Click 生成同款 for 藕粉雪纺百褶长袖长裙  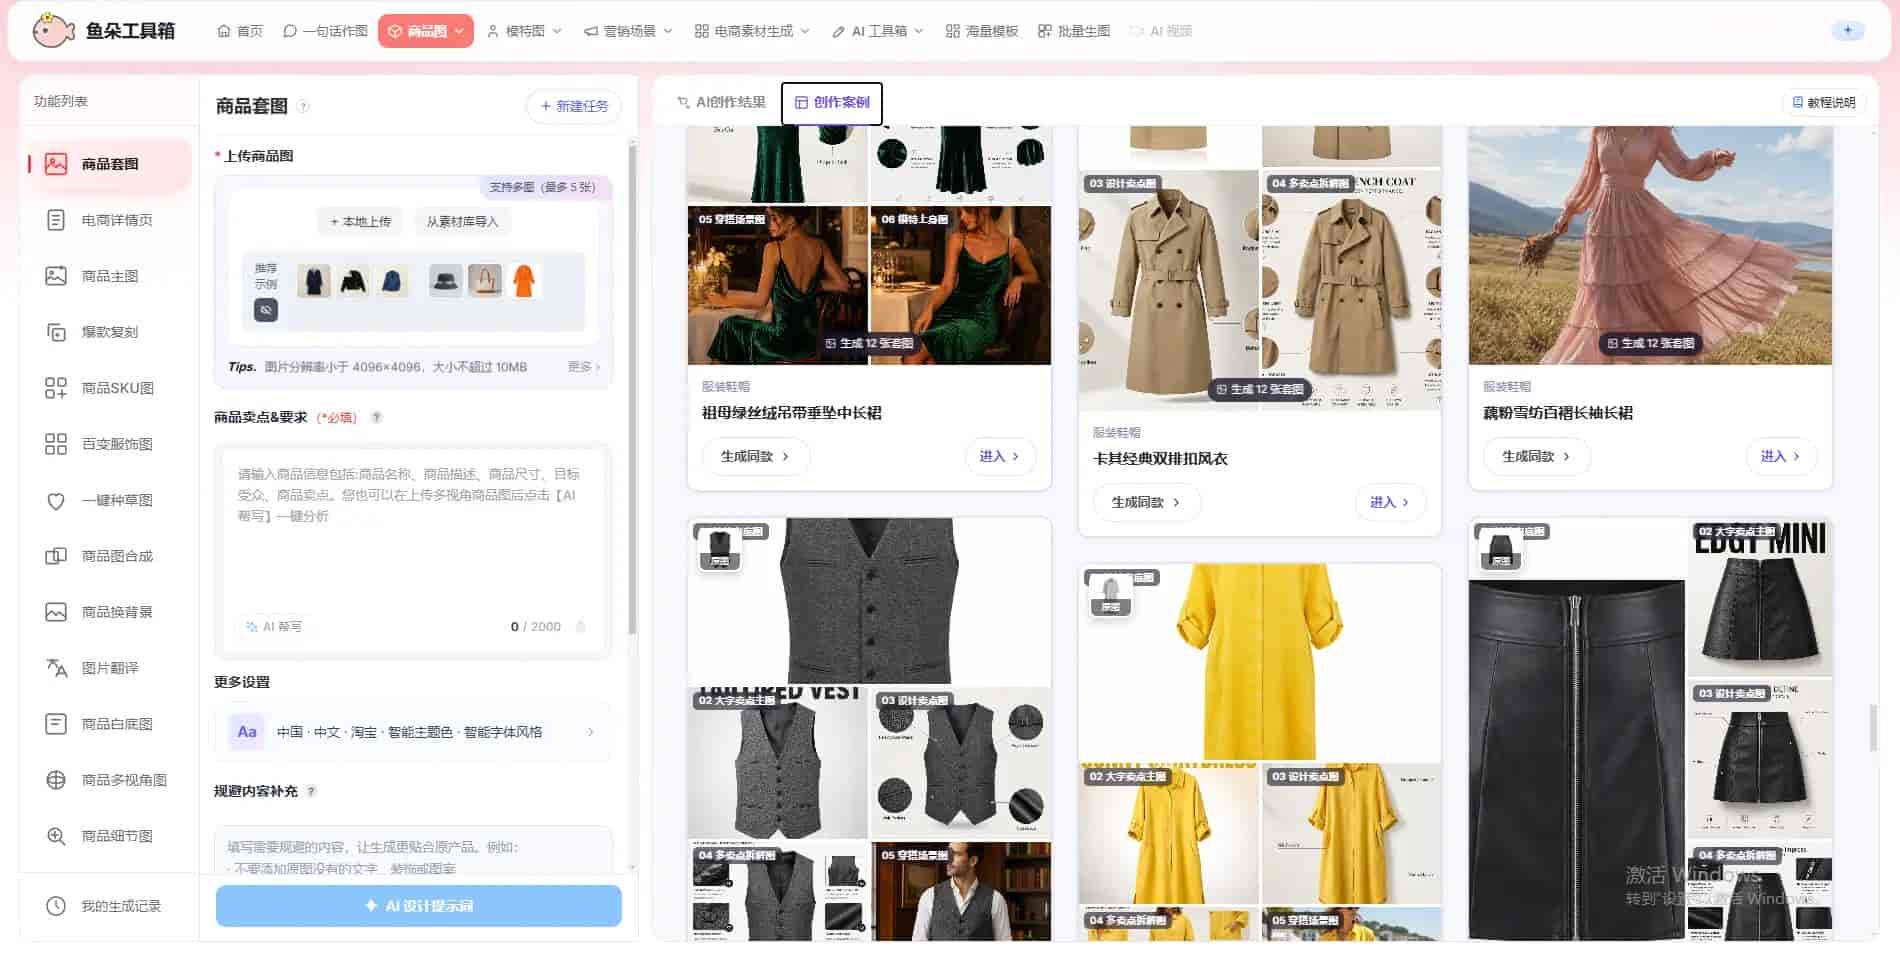click(1536, 456)
